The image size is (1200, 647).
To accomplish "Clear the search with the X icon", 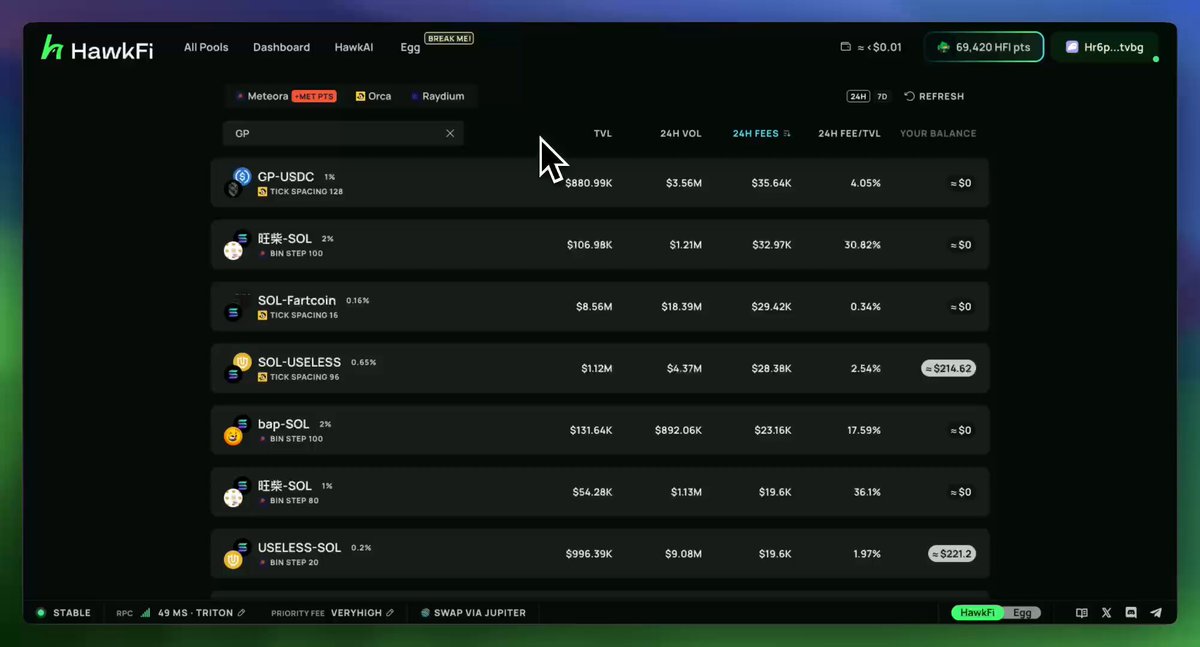I will pyautogui.click(x=450, y=133).
